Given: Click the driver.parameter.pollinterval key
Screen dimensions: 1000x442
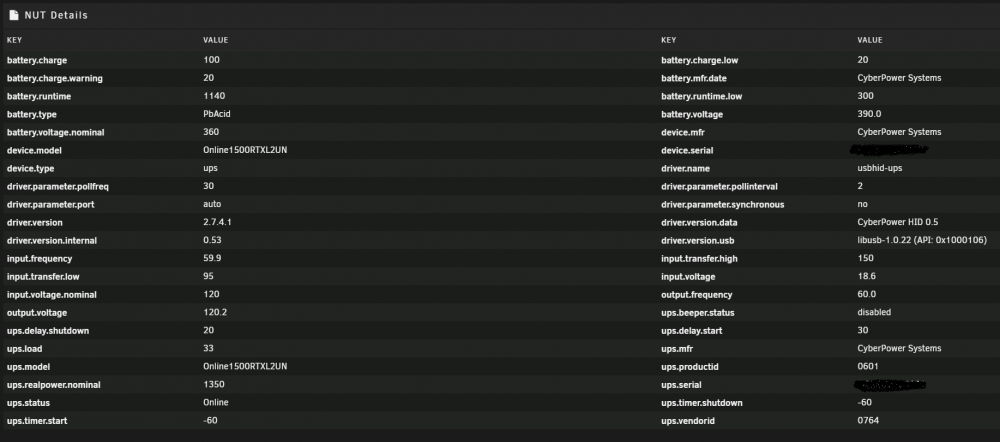Looking at the screenshot, I should (x=719, y=186).
